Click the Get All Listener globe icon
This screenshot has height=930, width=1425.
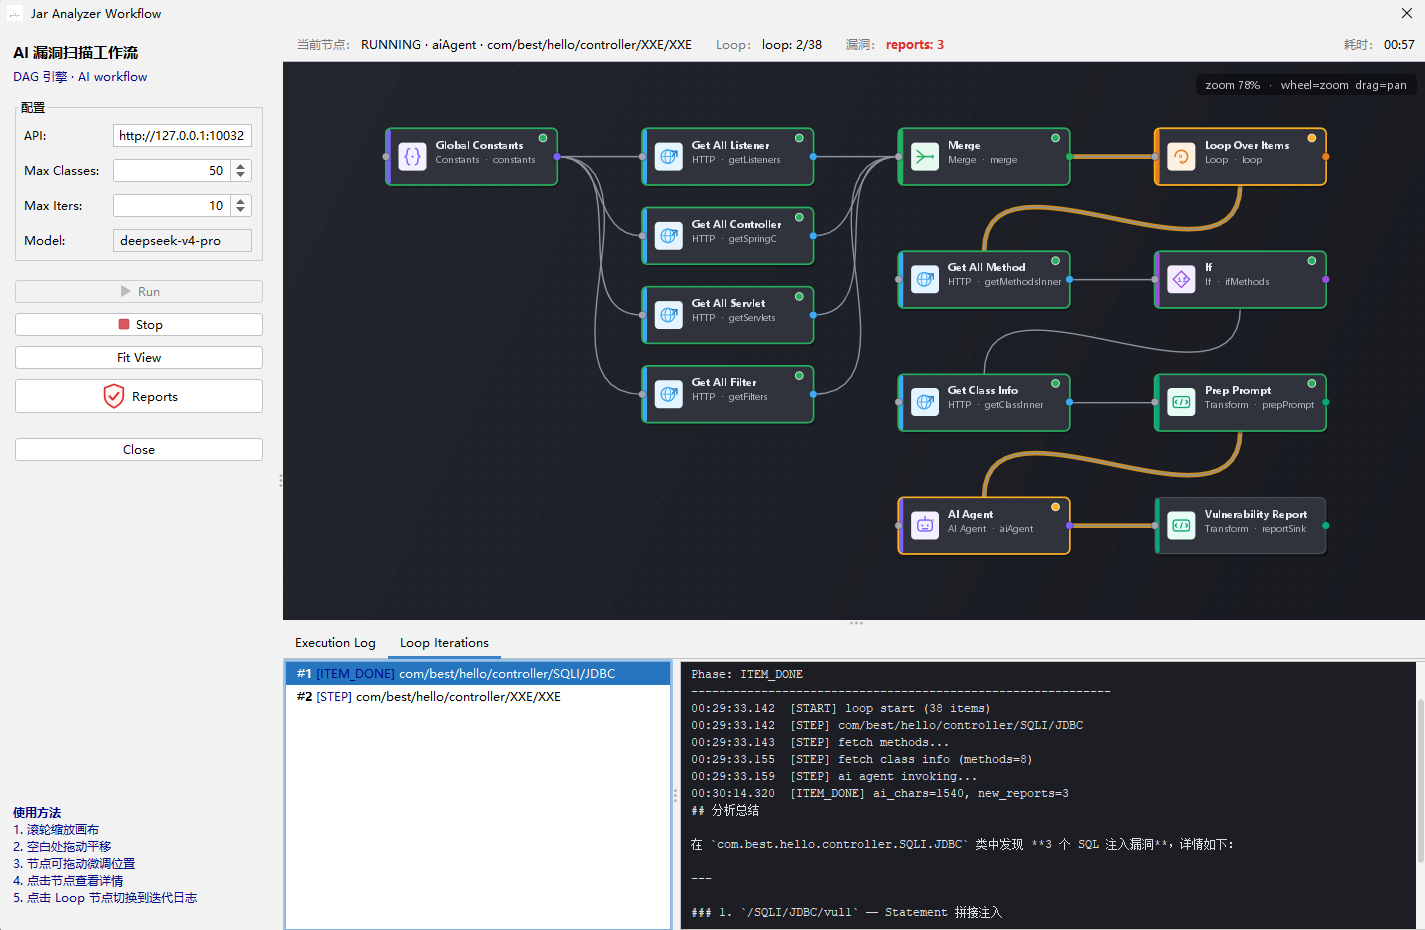point(669,157)
